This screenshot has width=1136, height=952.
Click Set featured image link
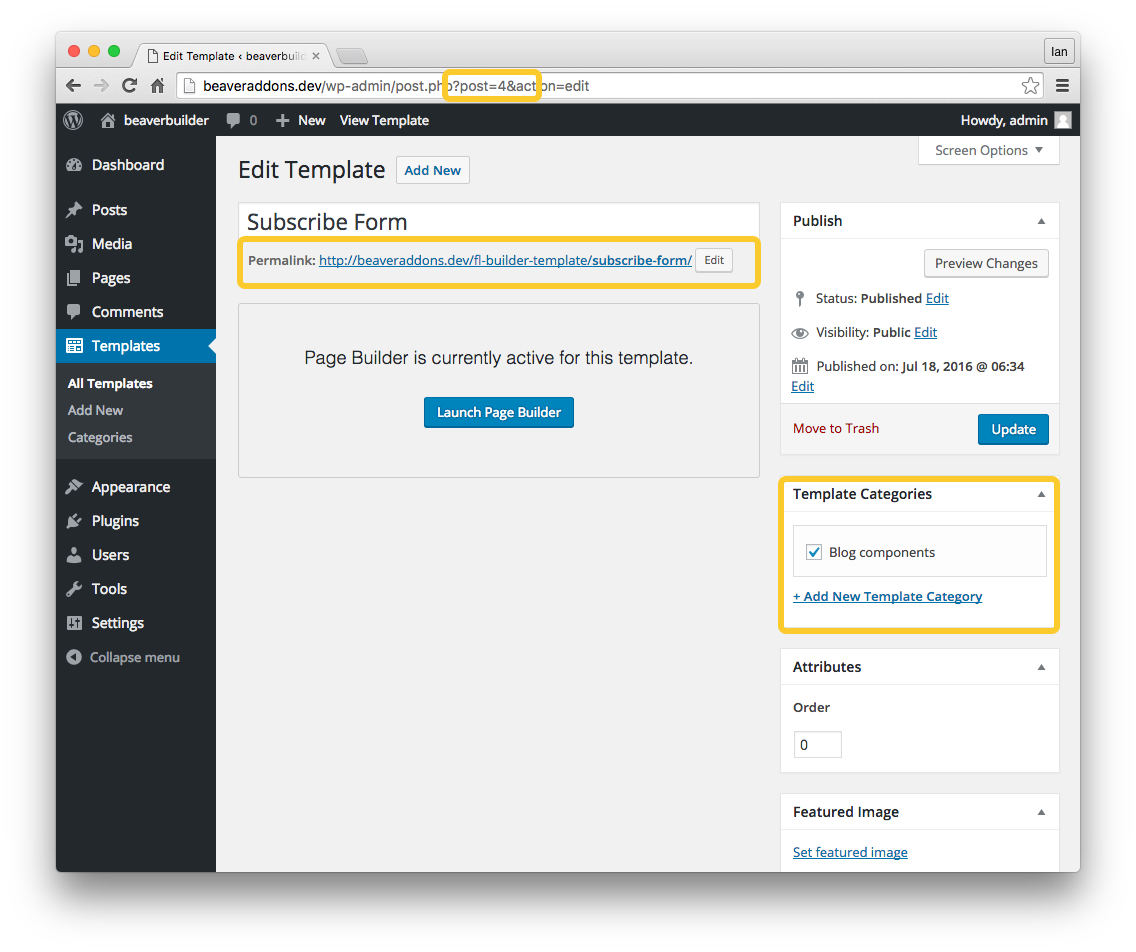click(850, 852)
